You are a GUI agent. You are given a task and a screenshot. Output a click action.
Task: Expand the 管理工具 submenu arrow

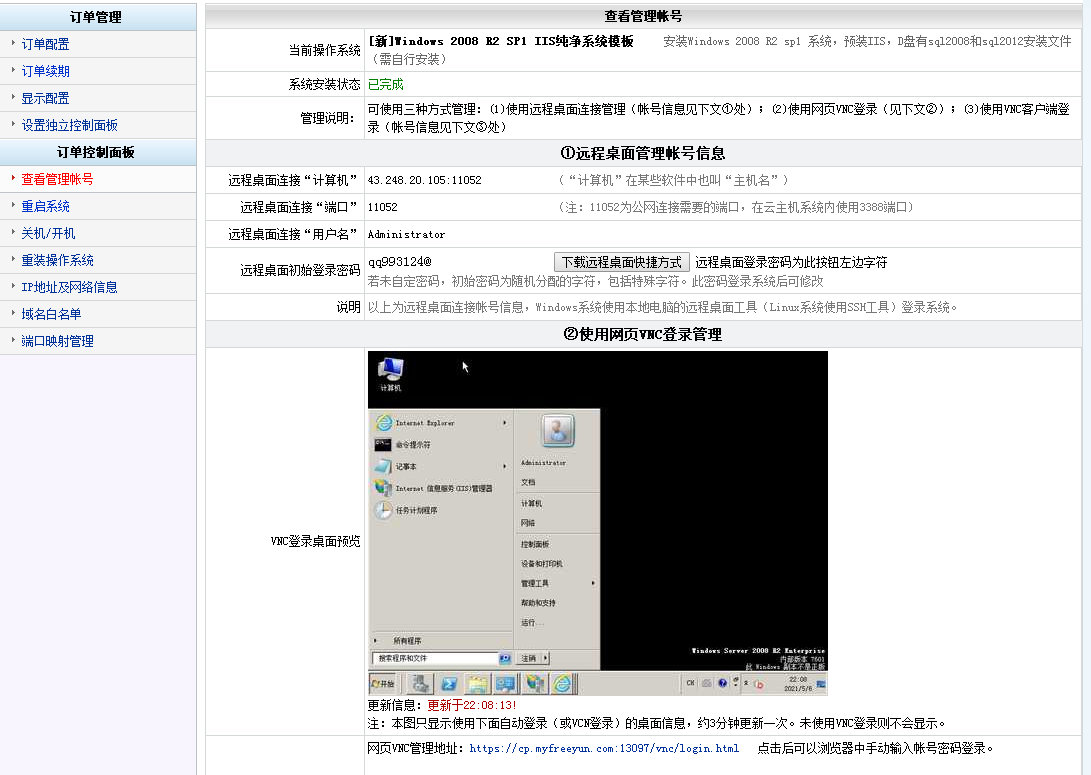(593, 583)
